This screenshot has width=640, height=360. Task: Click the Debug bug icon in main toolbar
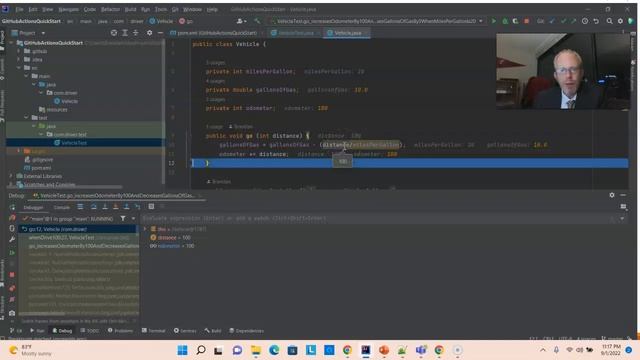[505, 21]
